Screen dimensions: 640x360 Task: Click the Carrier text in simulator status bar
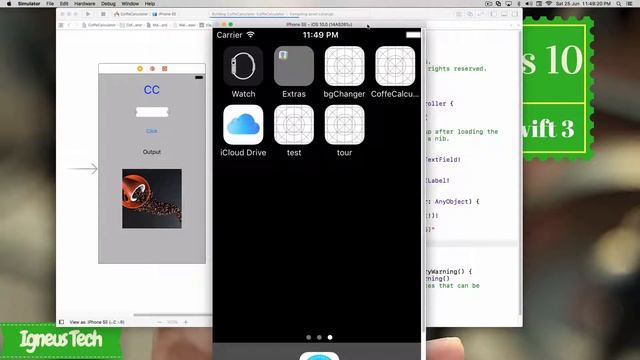click(x=229, y=35)
